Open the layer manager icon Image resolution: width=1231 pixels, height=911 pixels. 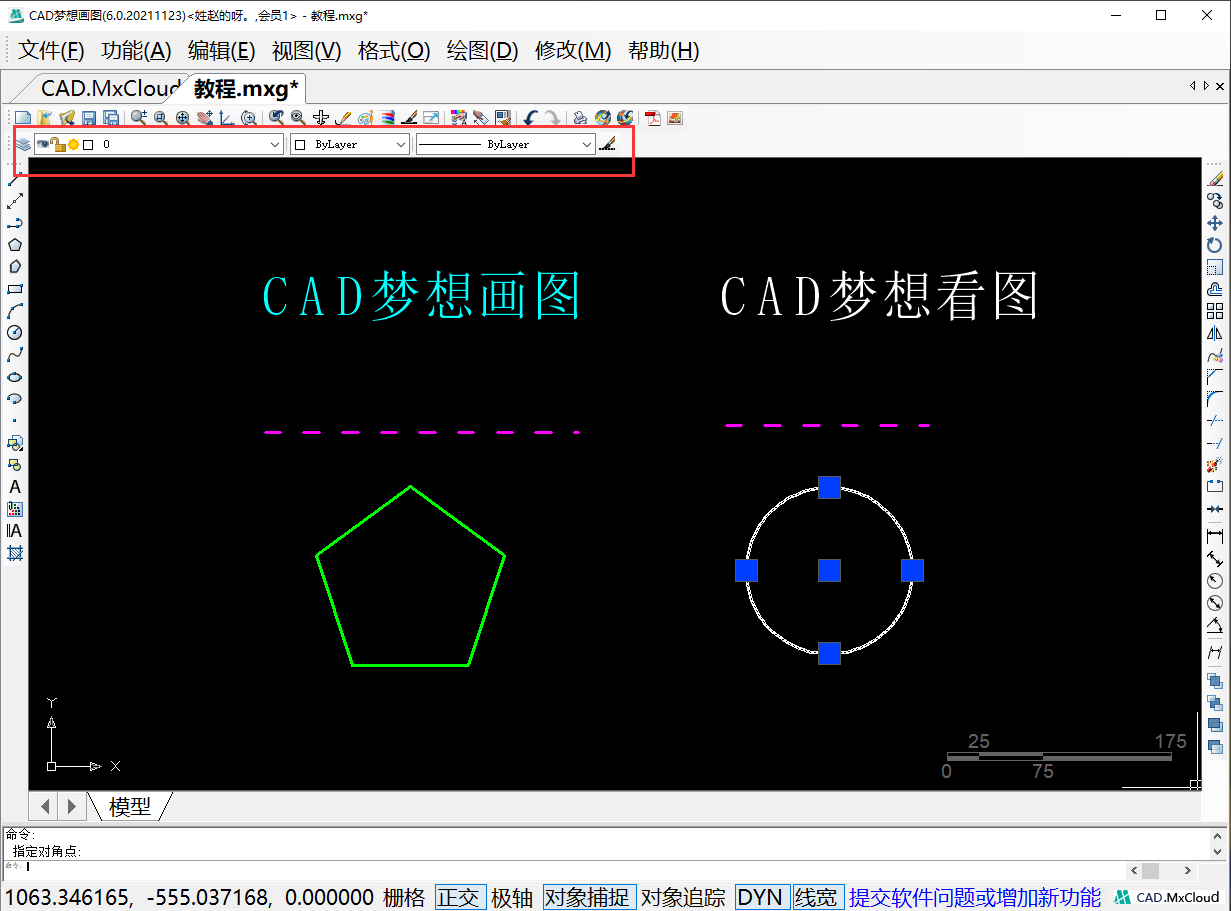tap(23, 144)
